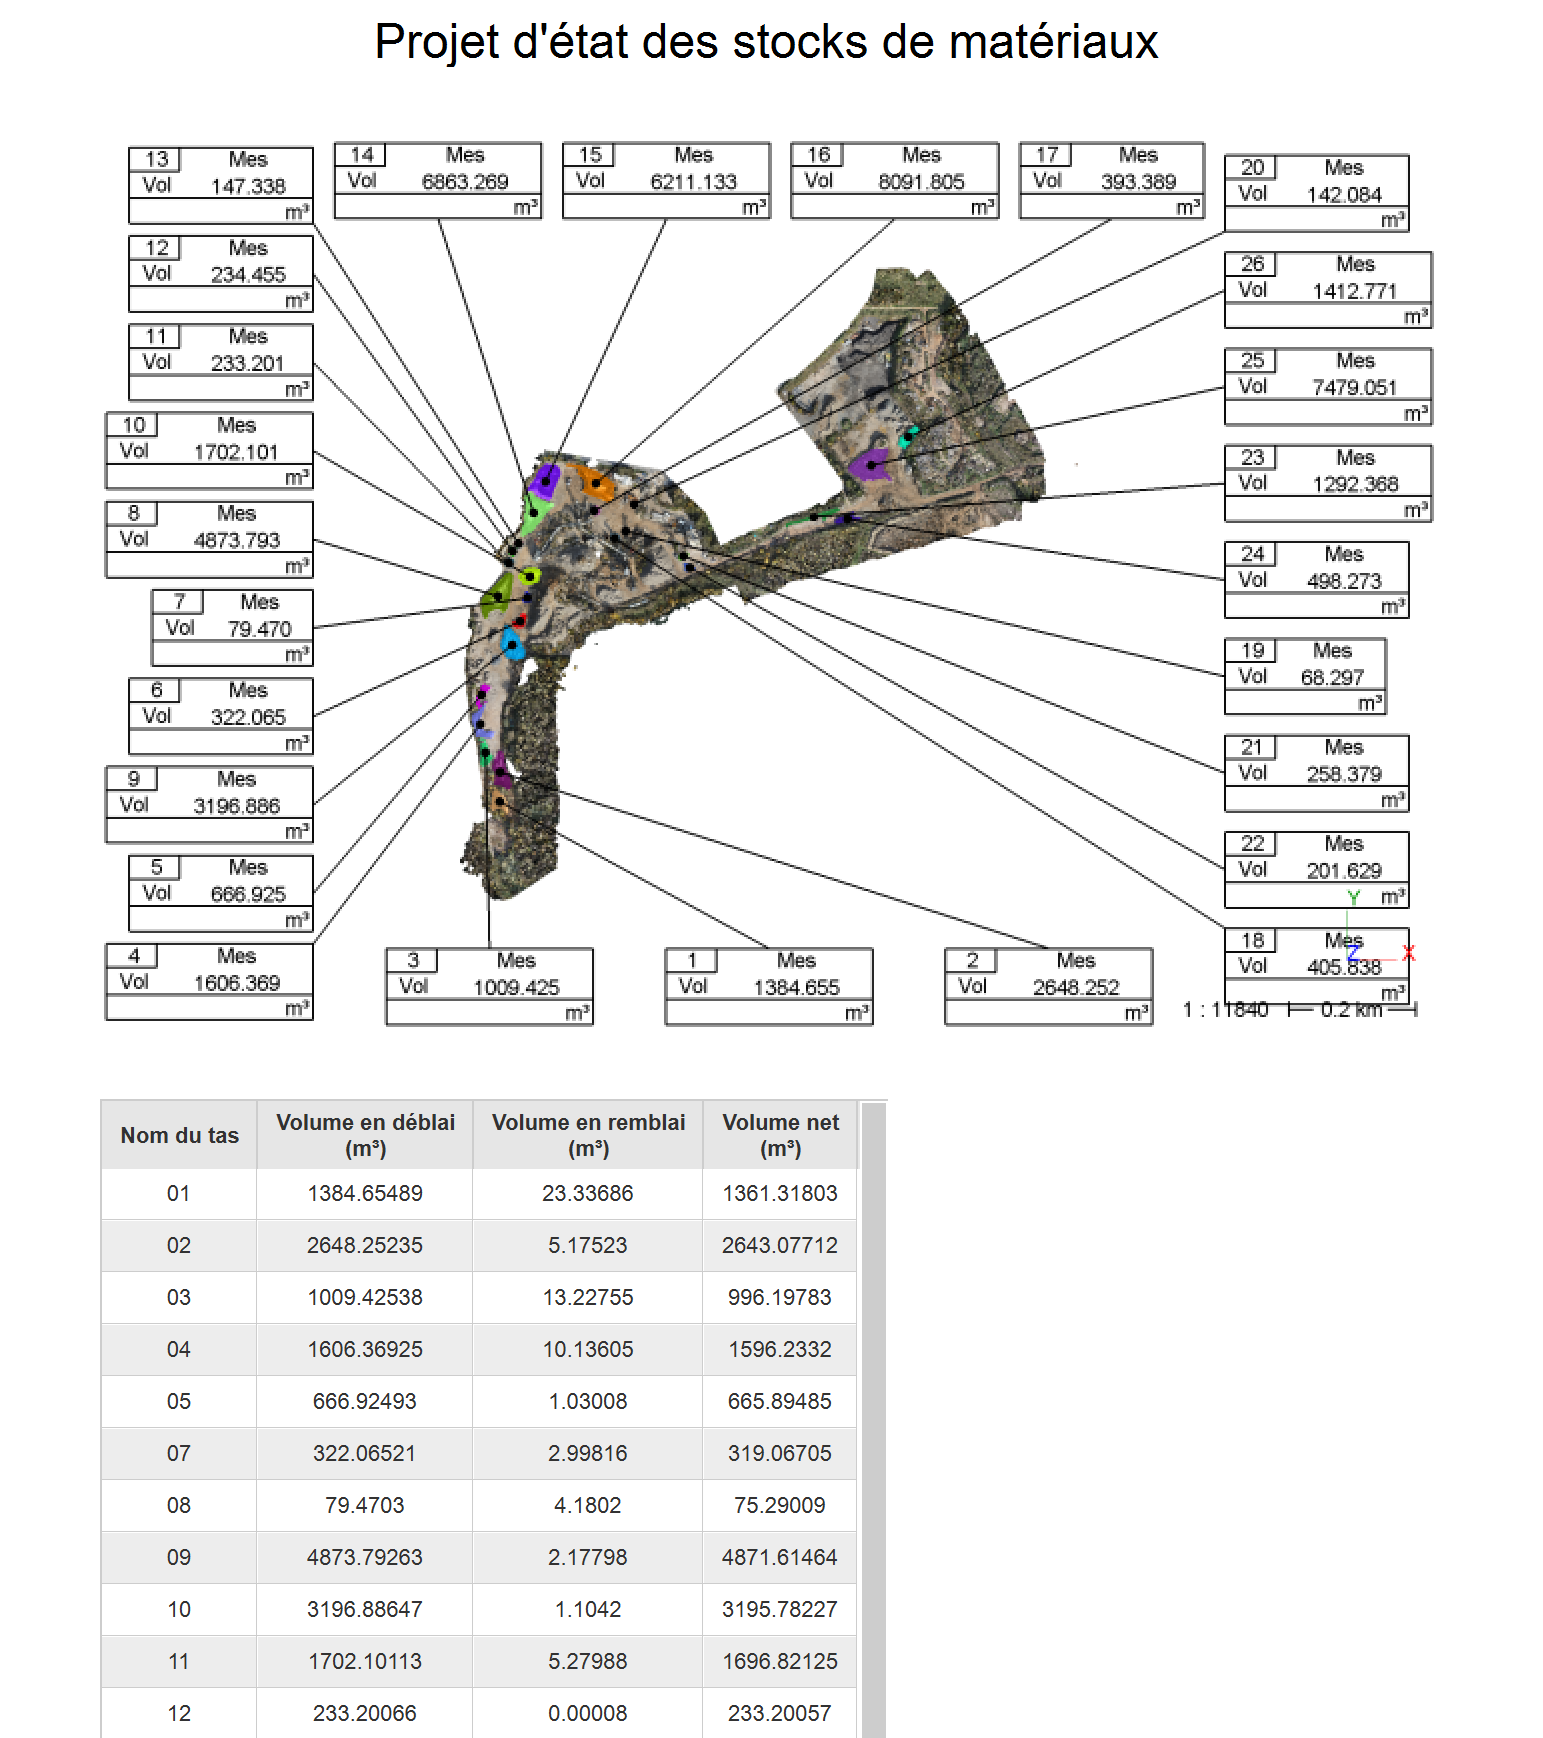The width and height of the screenshot is (1543, 1738).
Task: Click the table's vertical scrollbar
Action: coord(873,1420)
